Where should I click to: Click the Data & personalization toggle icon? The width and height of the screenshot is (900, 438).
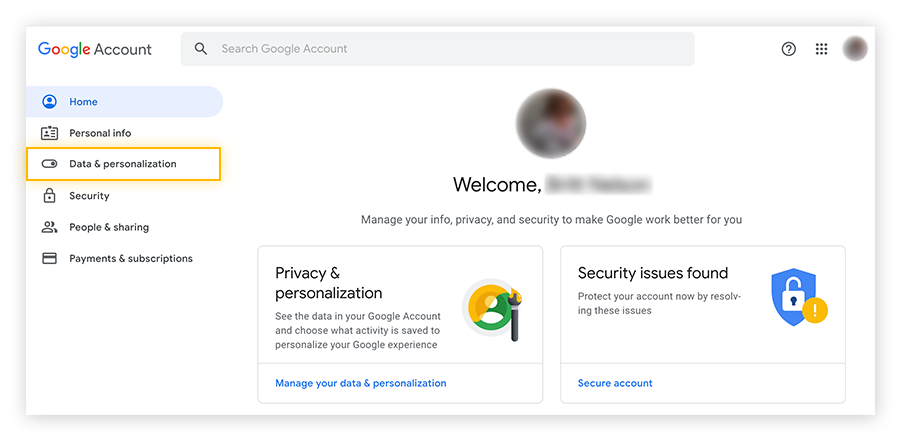[49, 164]
